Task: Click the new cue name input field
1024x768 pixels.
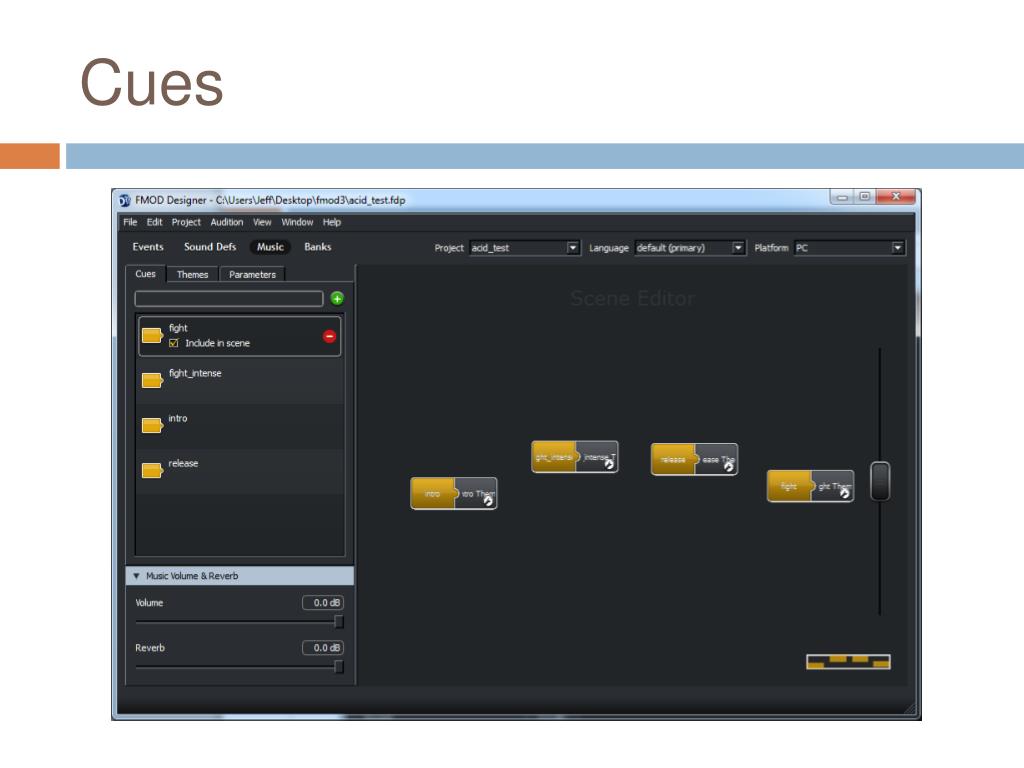Action: pos(229,298)
